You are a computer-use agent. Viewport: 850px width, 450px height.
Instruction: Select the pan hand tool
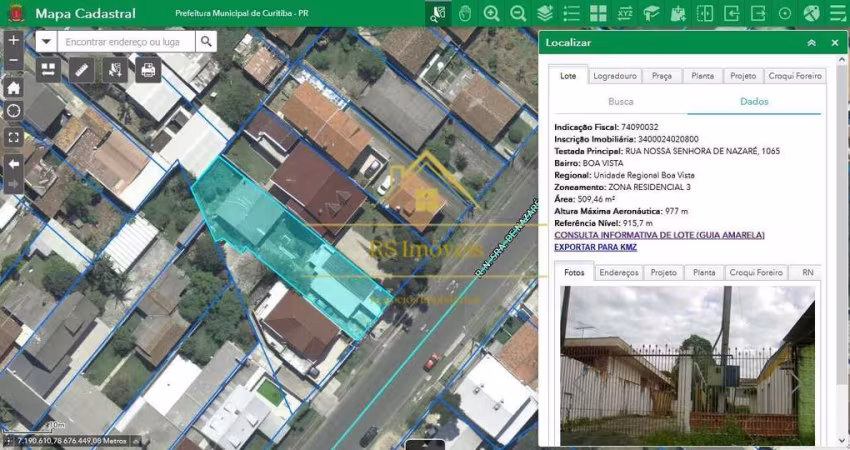click(x=465, y=13)
